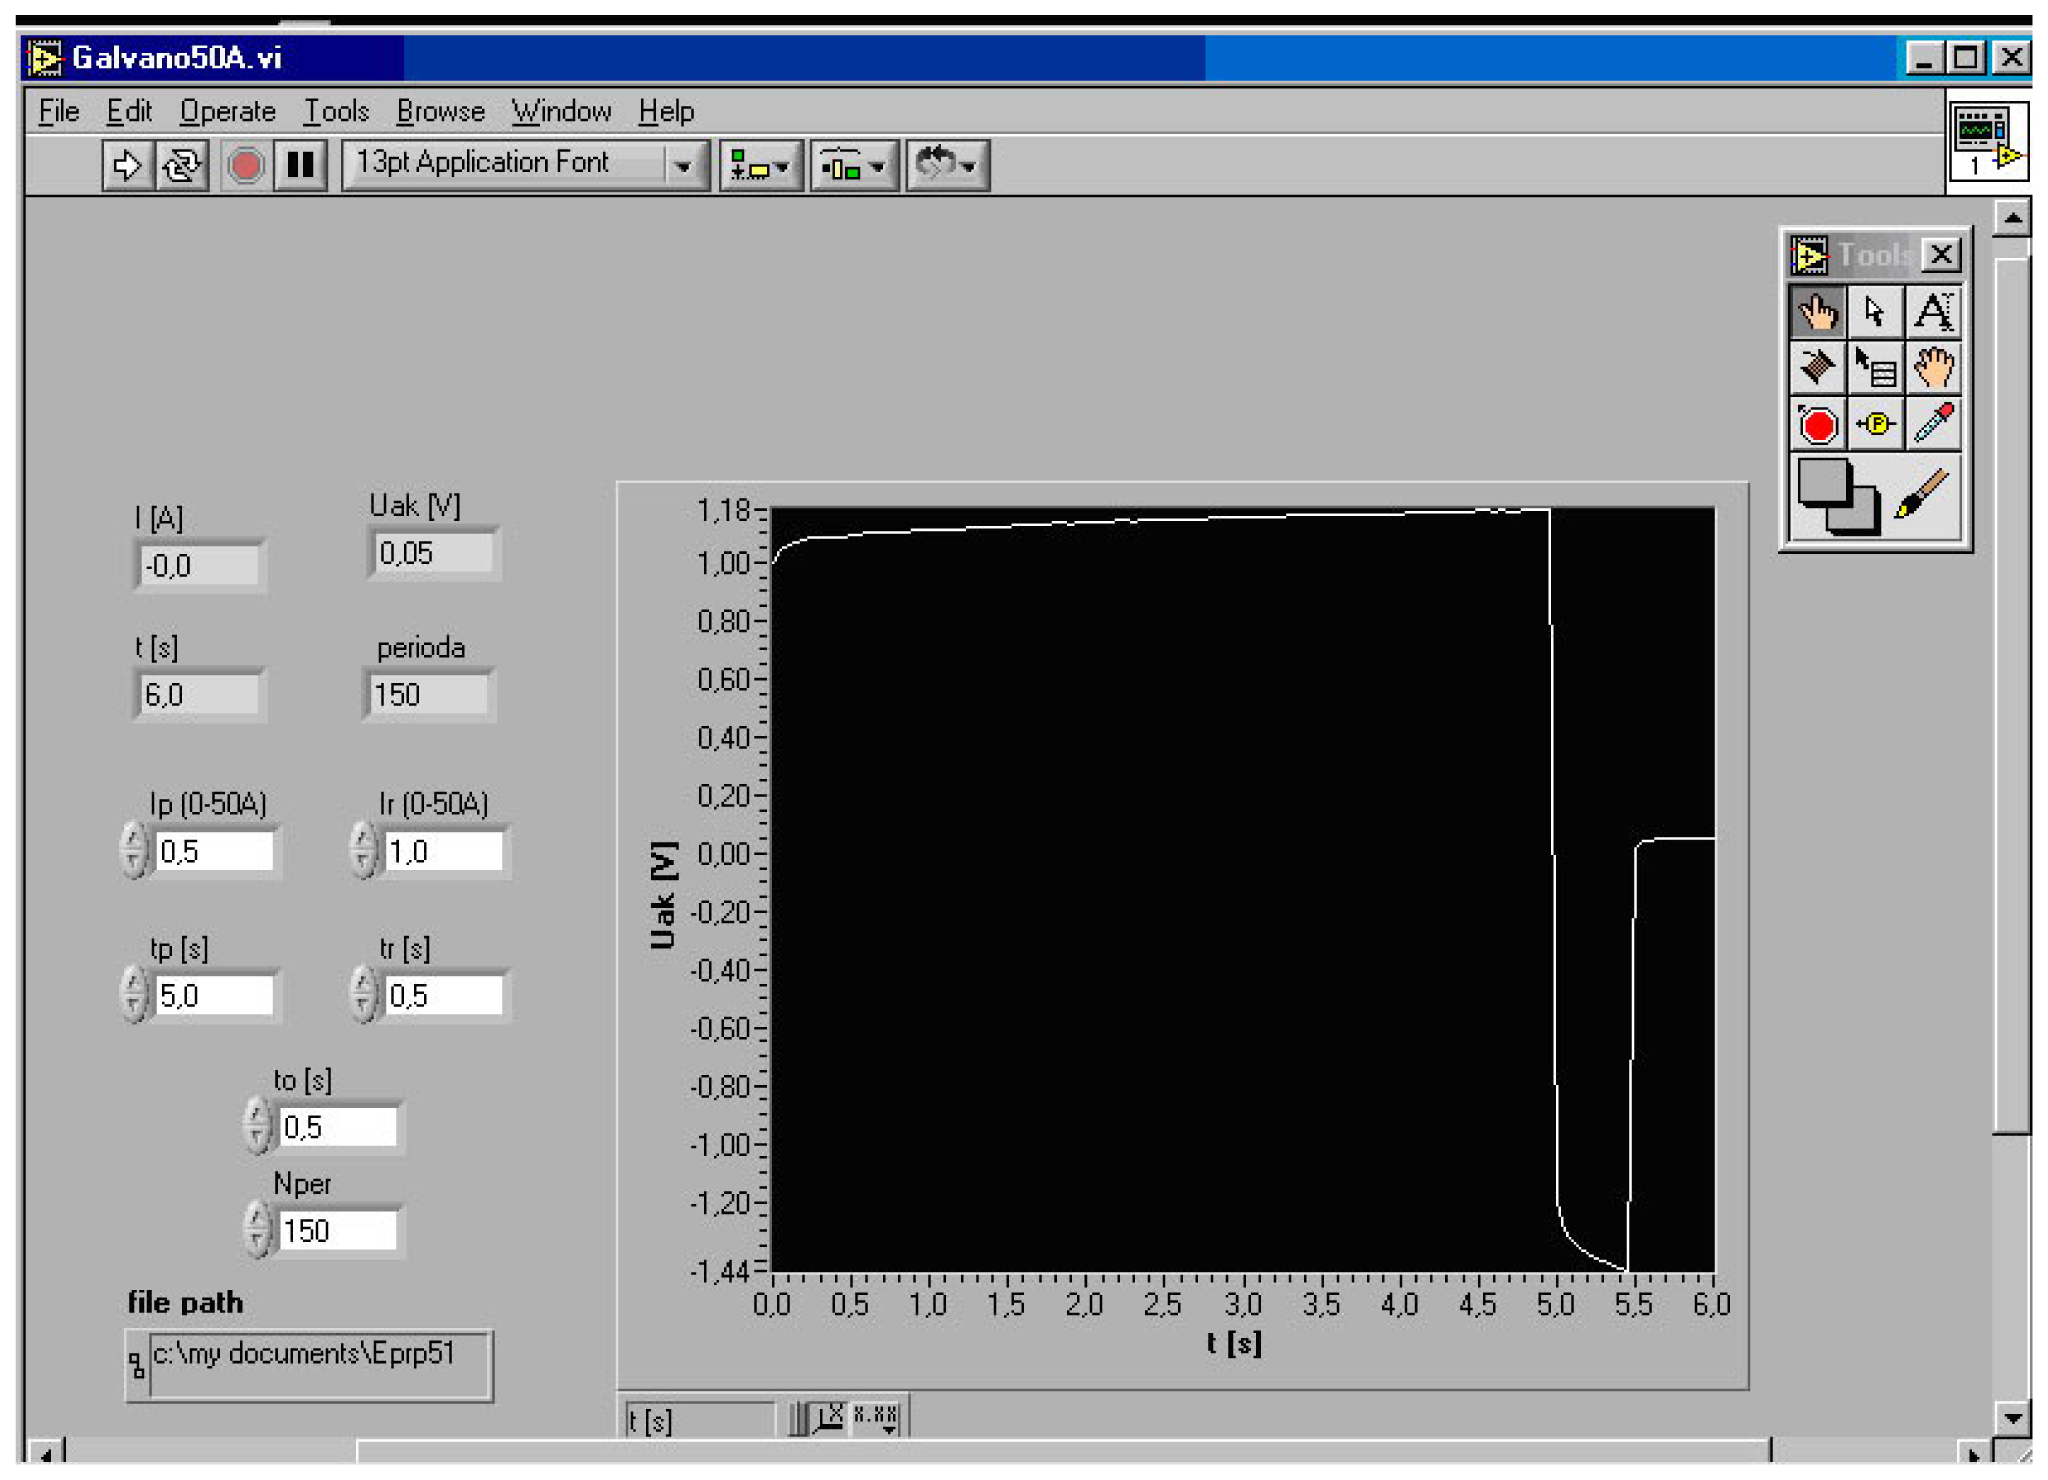
Task: Open the Browse menu
Action: click(440, 111)
